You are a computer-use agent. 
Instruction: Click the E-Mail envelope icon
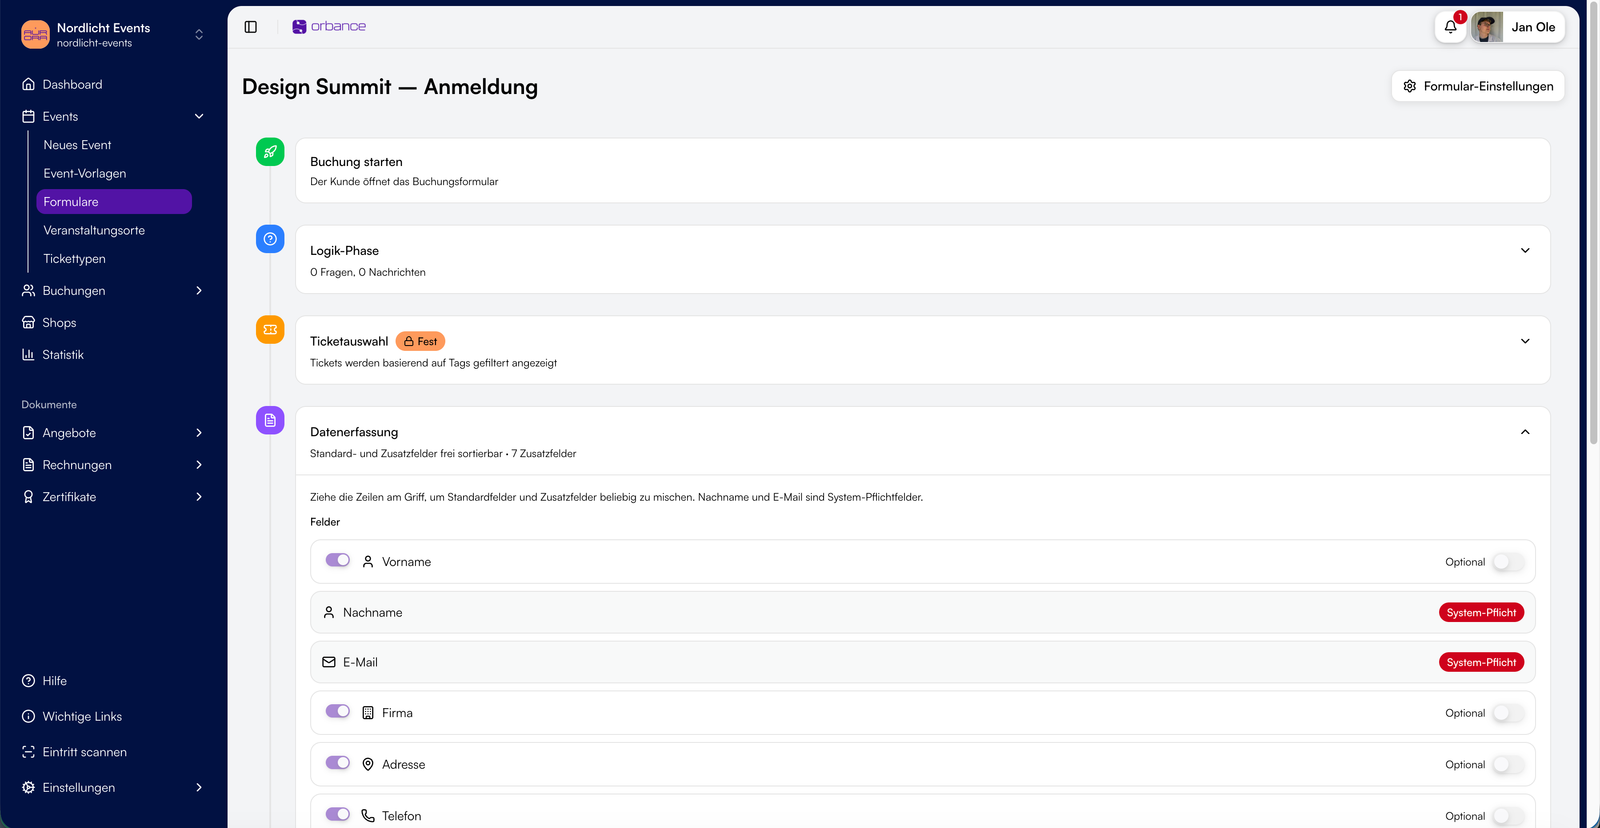click(329, 662)
